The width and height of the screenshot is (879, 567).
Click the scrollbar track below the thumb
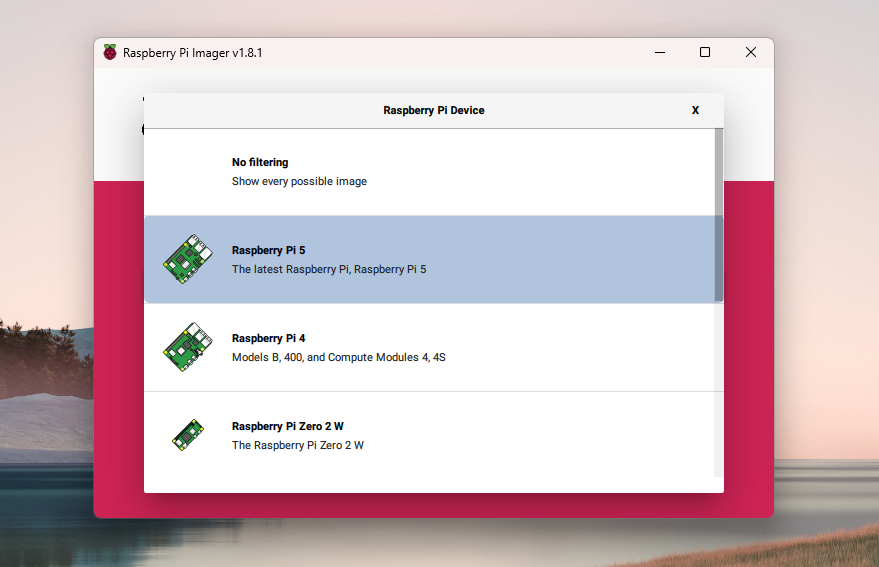point(719,389)
